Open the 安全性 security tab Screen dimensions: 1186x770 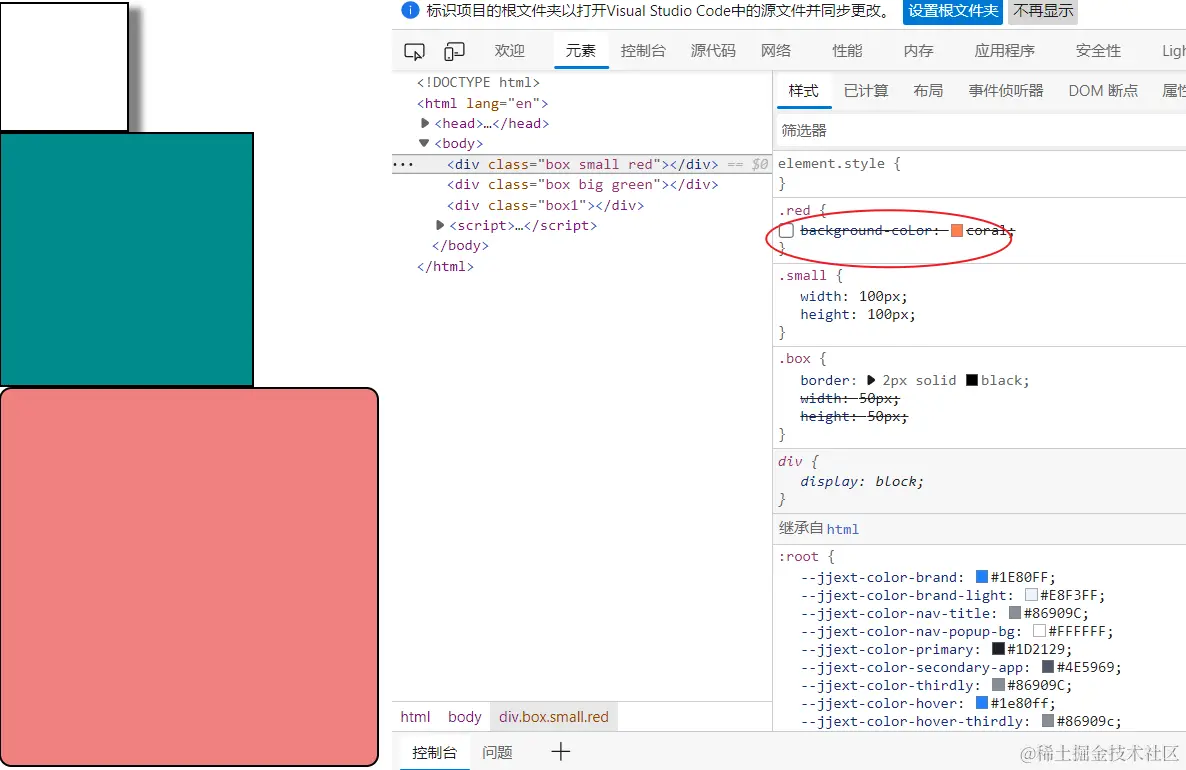coord(1098,51)
